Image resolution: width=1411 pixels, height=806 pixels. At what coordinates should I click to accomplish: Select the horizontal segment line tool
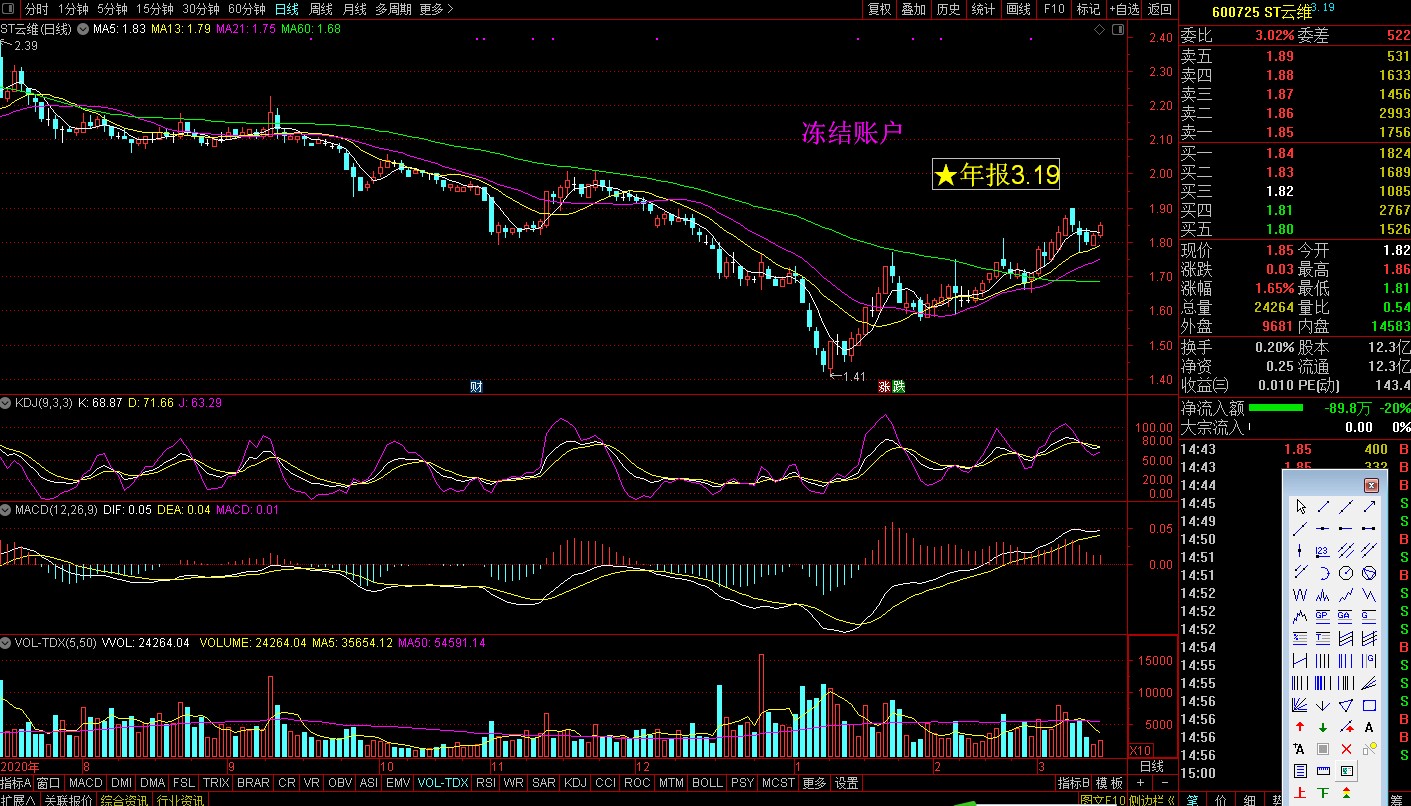1369,528
